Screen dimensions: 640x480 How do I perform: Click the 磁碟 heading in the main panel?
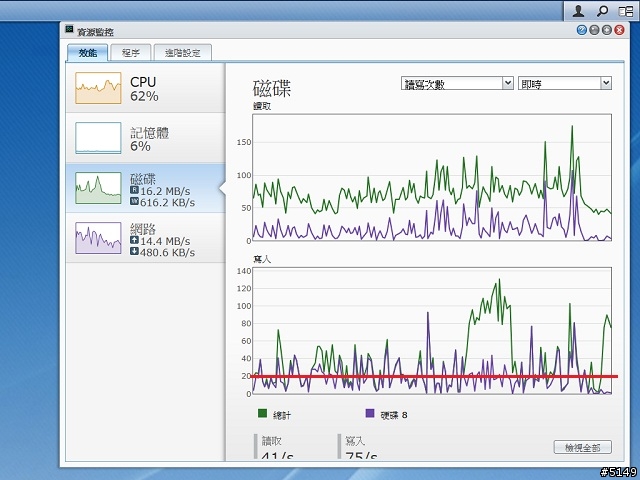(272, 88)
